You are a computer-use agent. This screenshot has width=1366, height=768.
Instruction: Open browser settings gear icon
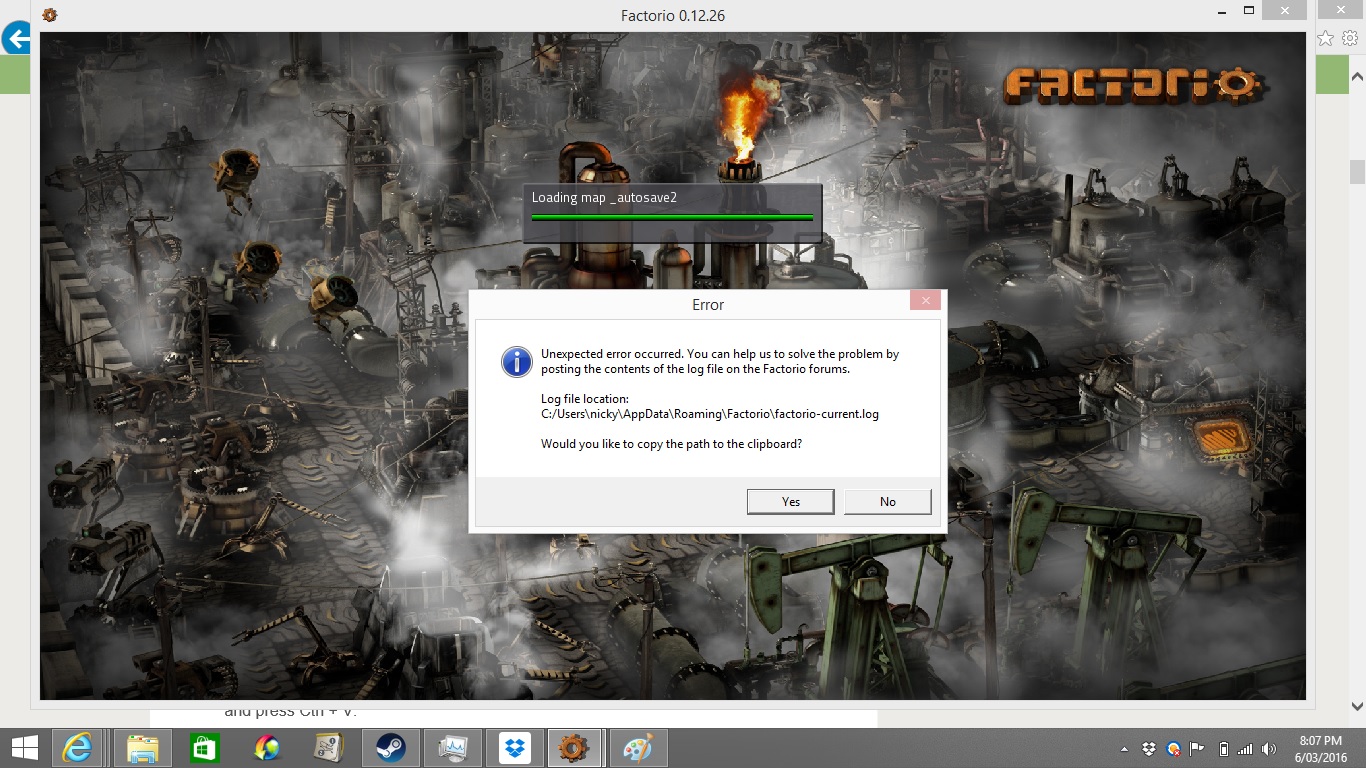[1350, 38]
